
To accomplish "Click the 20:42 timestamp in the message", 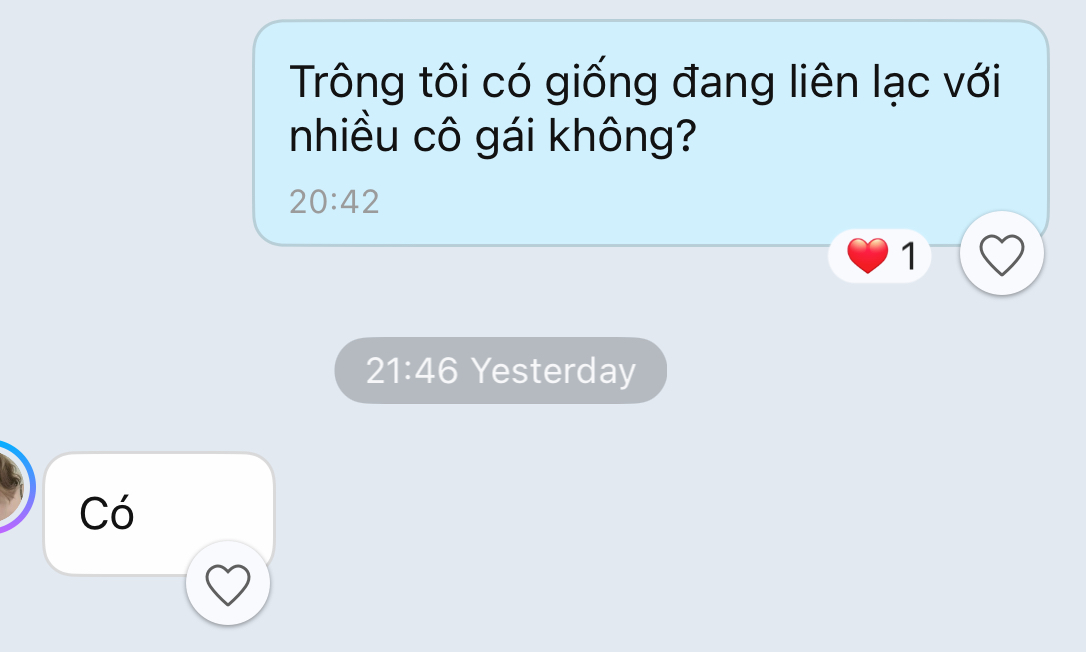I will pos(334,202).
